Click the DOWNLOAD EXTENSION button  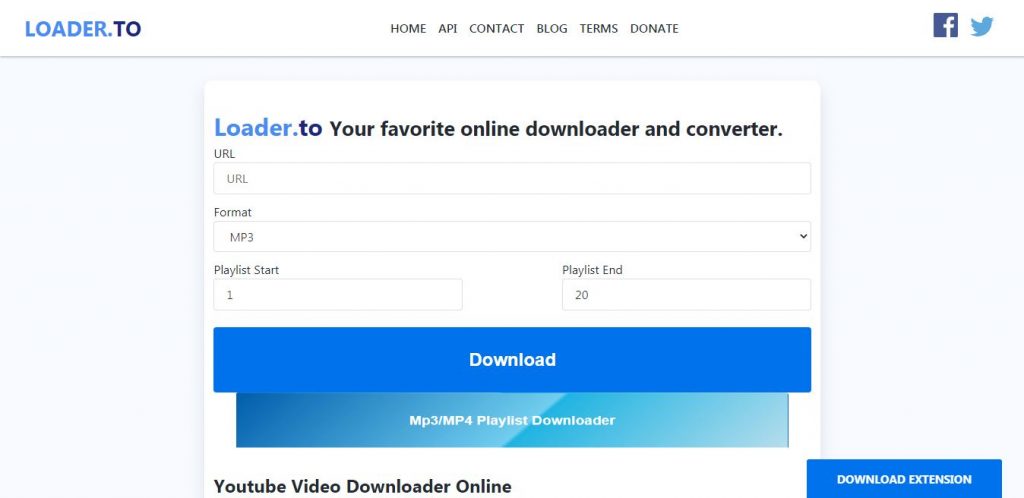[x=904, y=479]
